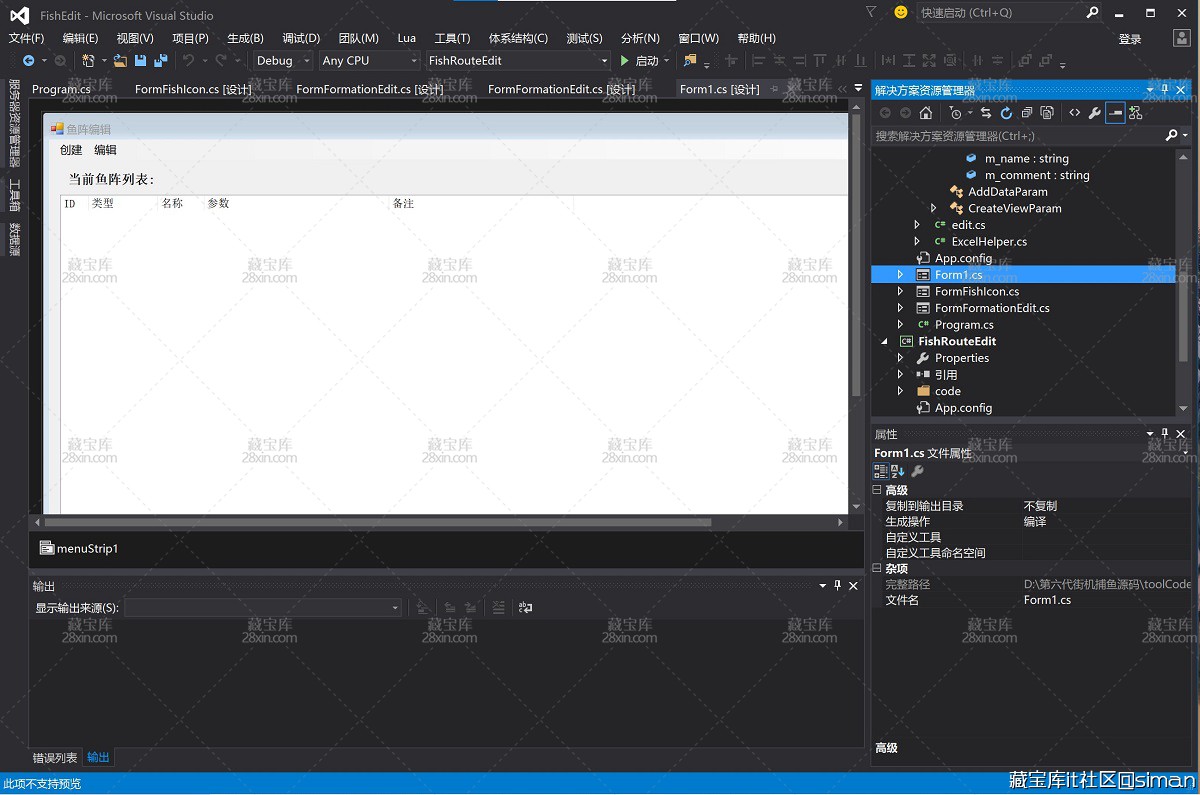Click the Solution Explorer search input field
1200x795 pixels.
coord(1017,135)
